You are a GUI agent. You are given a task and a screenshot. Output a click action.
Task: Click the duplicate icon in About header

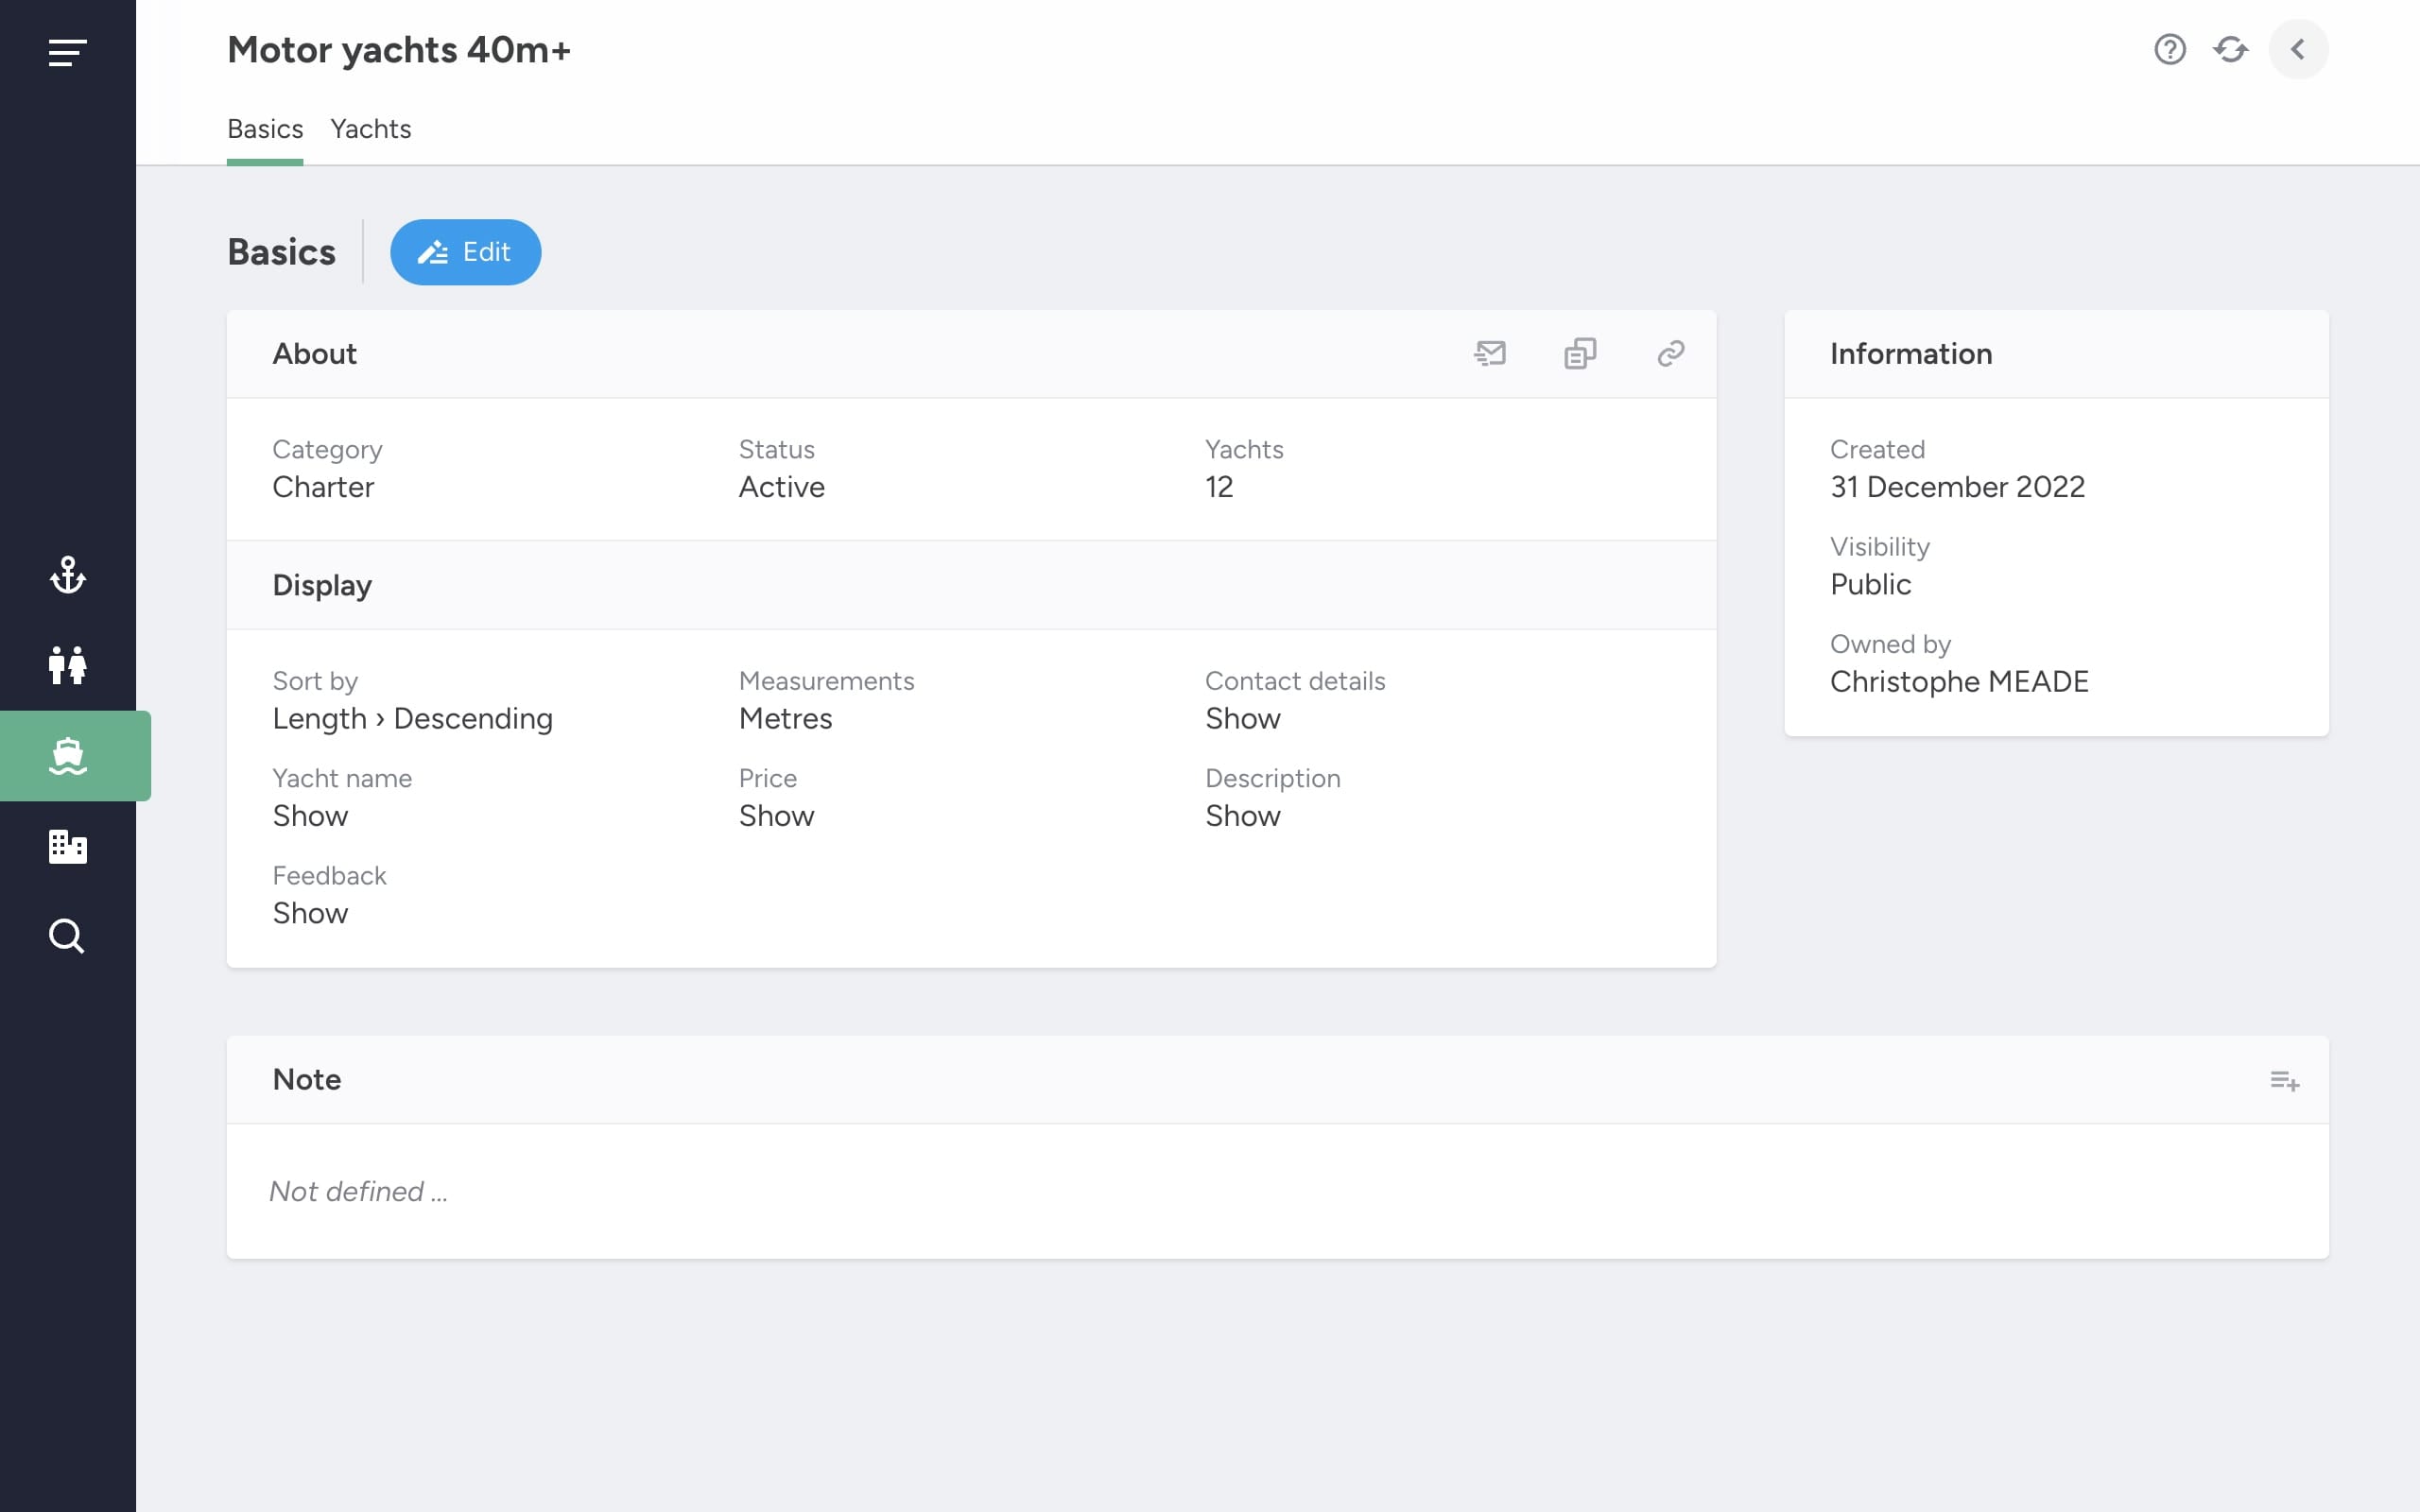click(x=1580, y=353)
